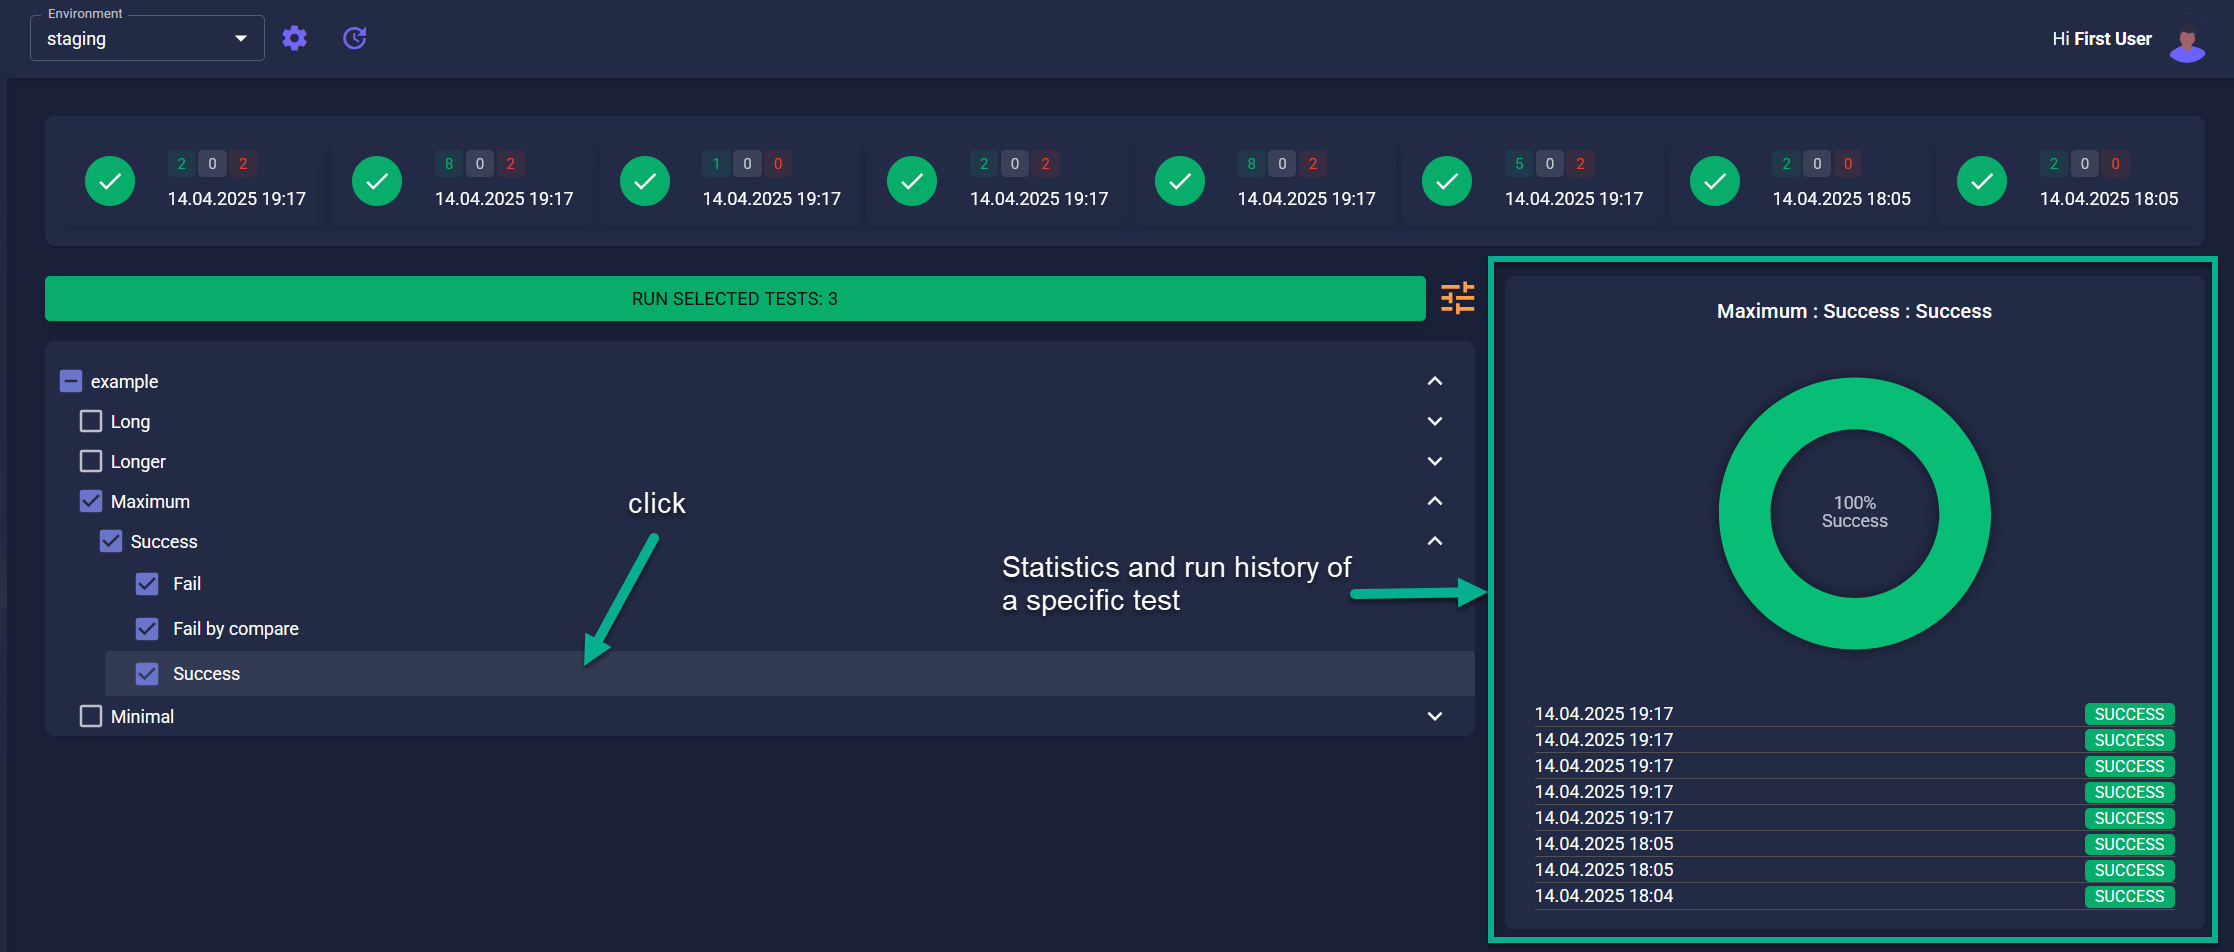
Task: Uncheck the Maximum checkbox
Action: coord(91,501)
